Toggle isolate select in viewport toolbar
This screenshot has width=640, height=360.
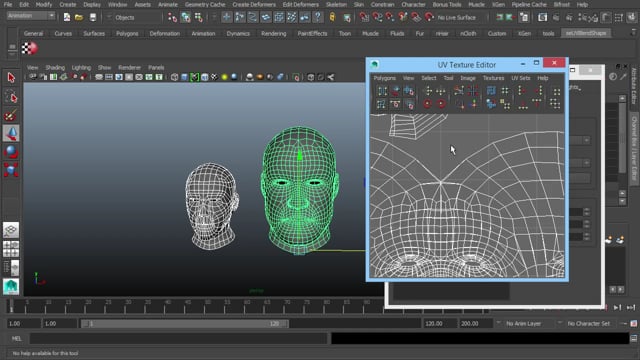coord(296,77)
